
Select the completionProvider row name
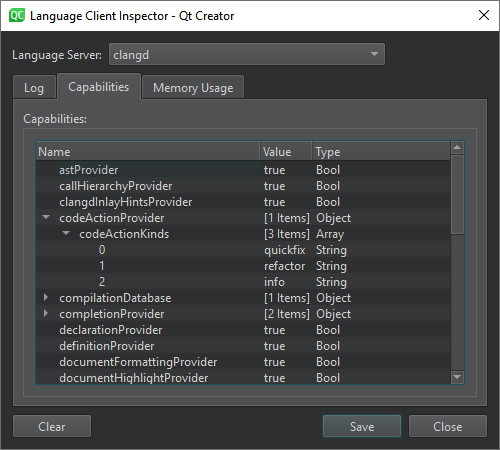[x=112, y=314]
